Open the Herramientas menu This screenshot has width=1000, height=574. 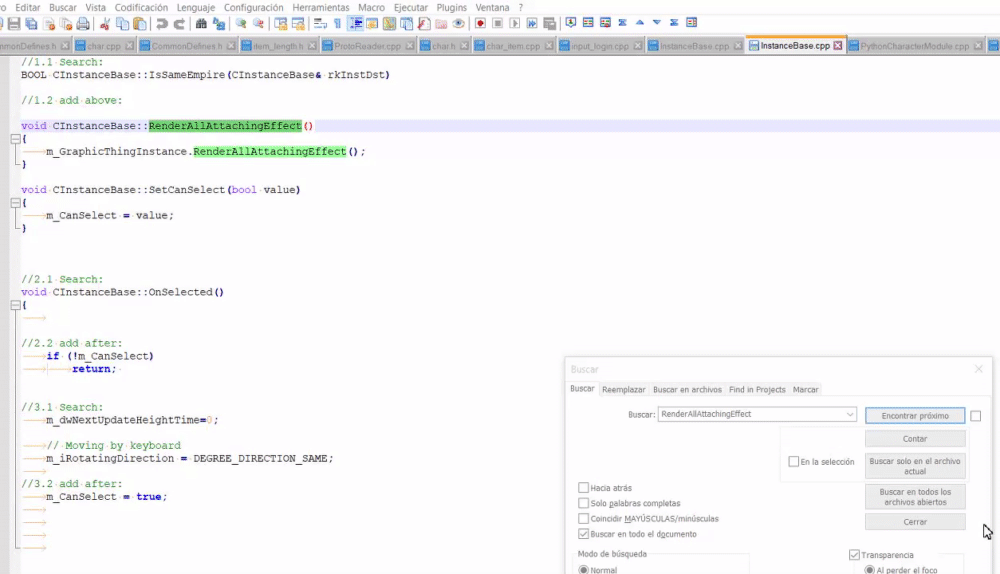tap(321, 8)
